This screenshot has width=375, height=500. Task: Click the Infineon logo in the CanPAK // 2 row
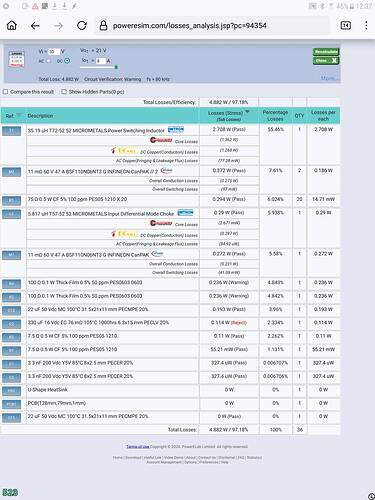click(x=166, y=171)
